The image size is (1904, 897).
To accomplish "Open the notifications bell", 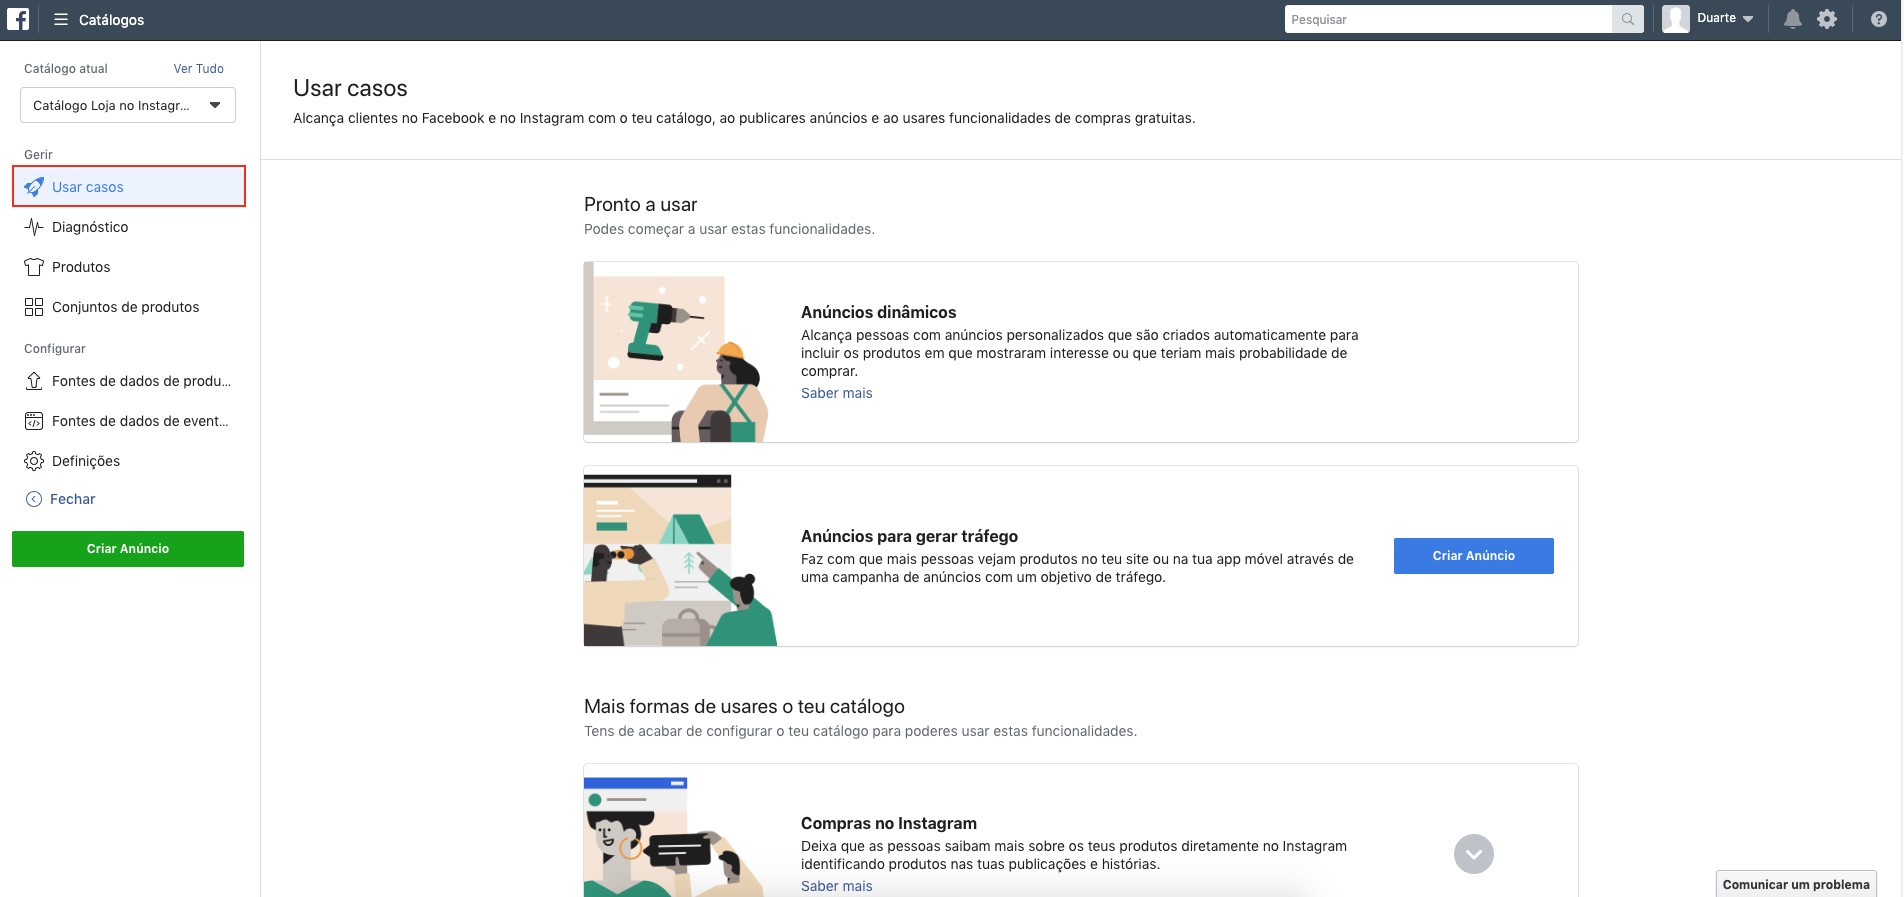I will point(1793,19).
